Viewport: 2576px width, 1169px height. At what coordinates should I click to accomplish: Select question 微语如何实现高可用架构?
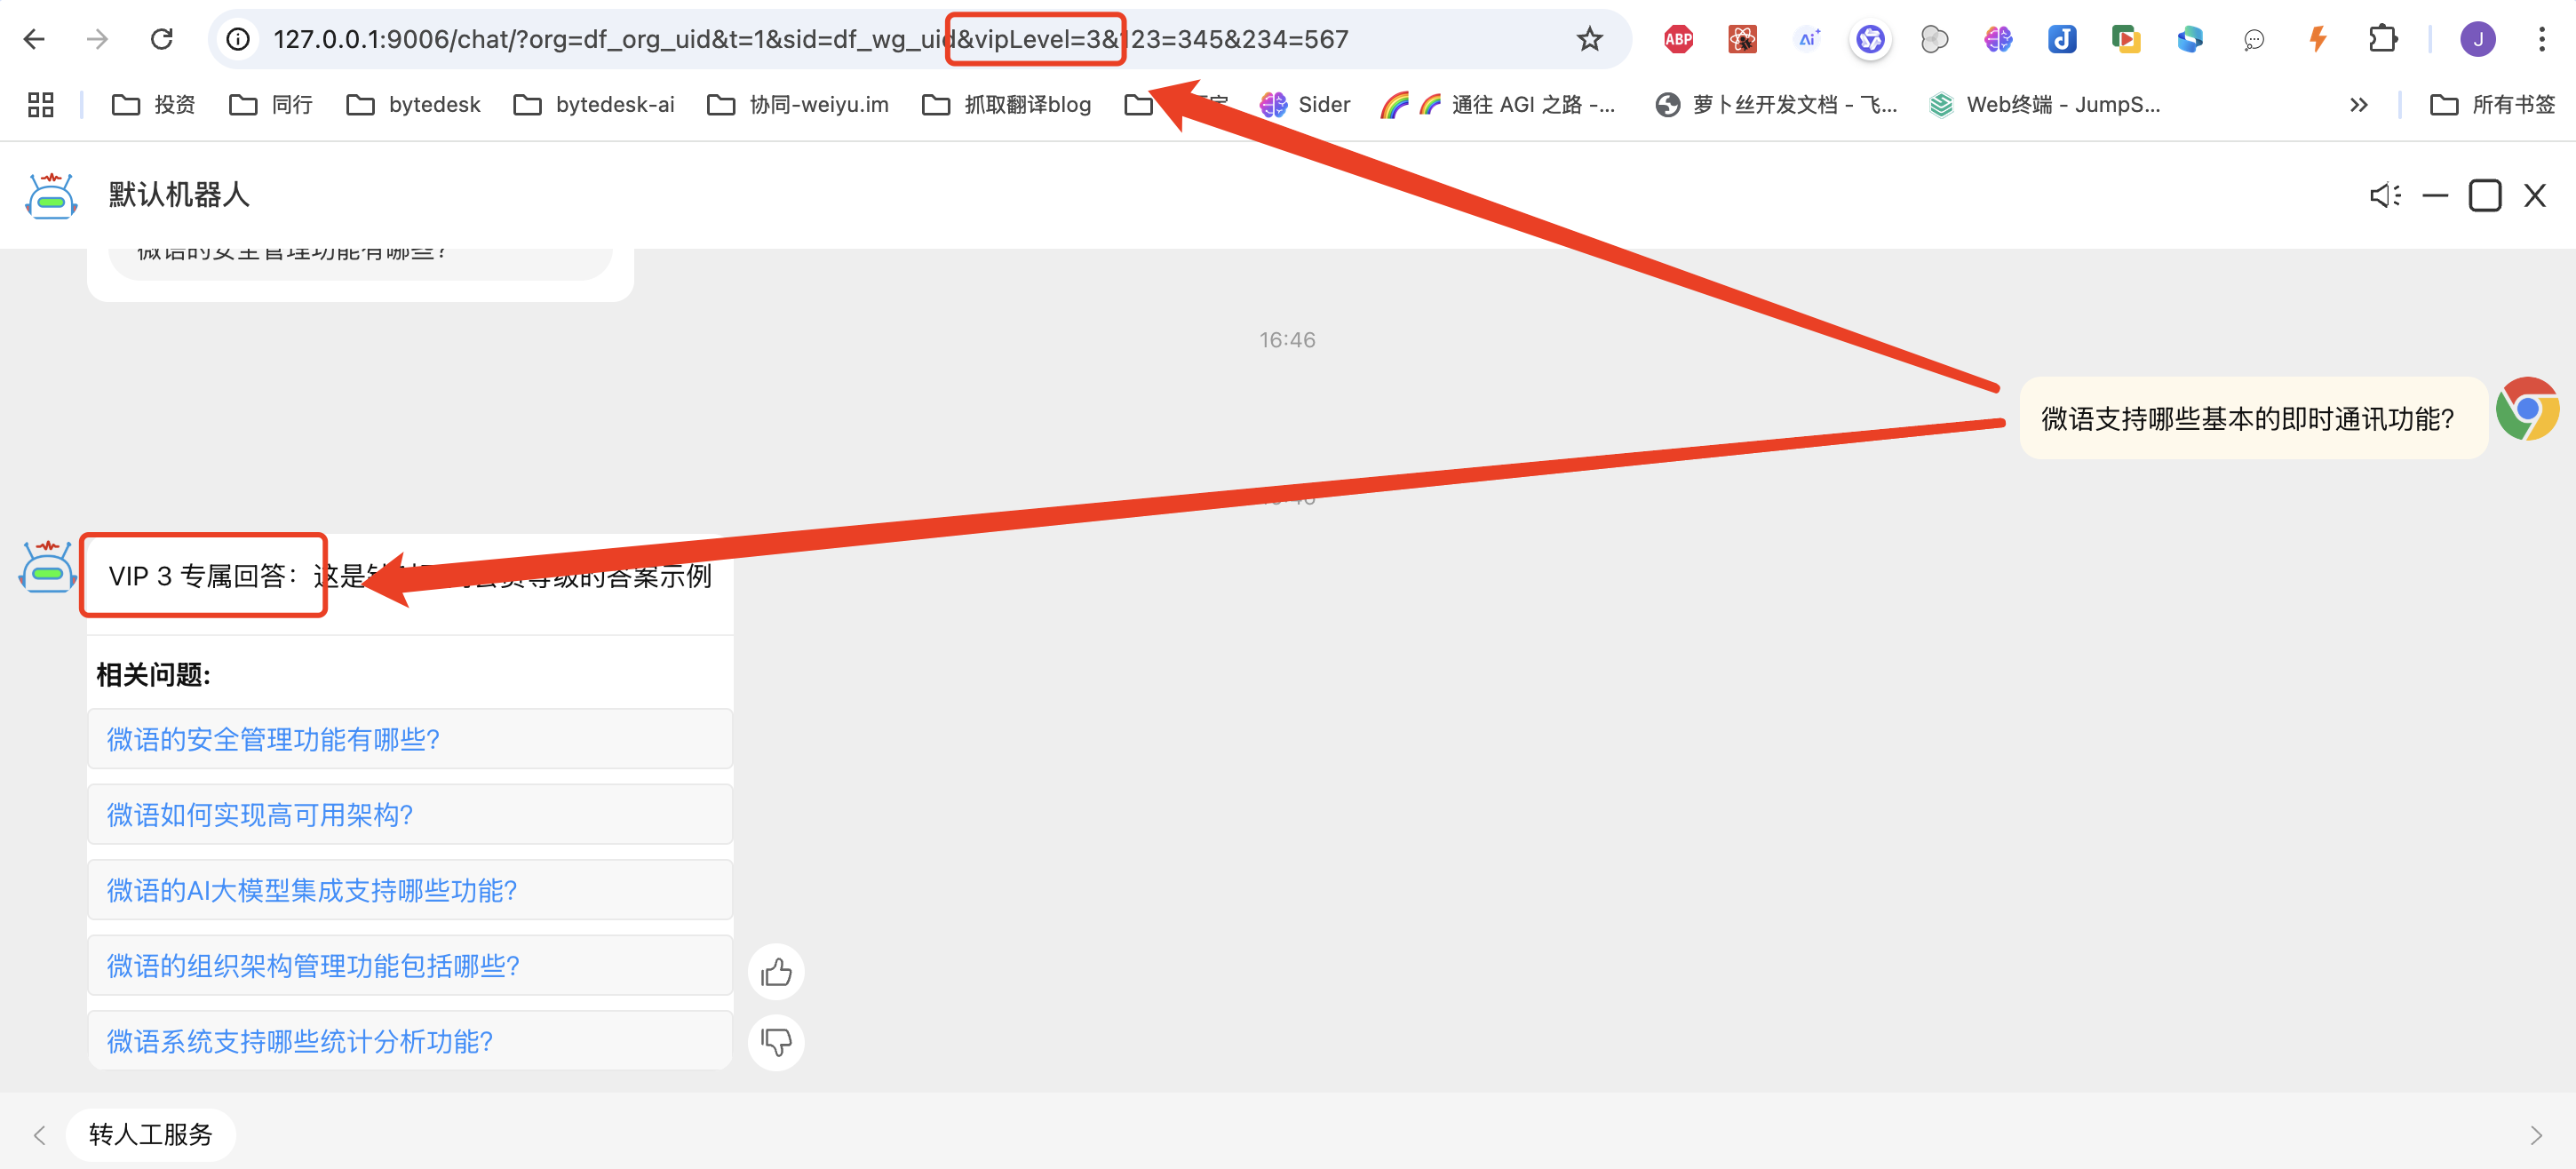(x=260, y=815)
